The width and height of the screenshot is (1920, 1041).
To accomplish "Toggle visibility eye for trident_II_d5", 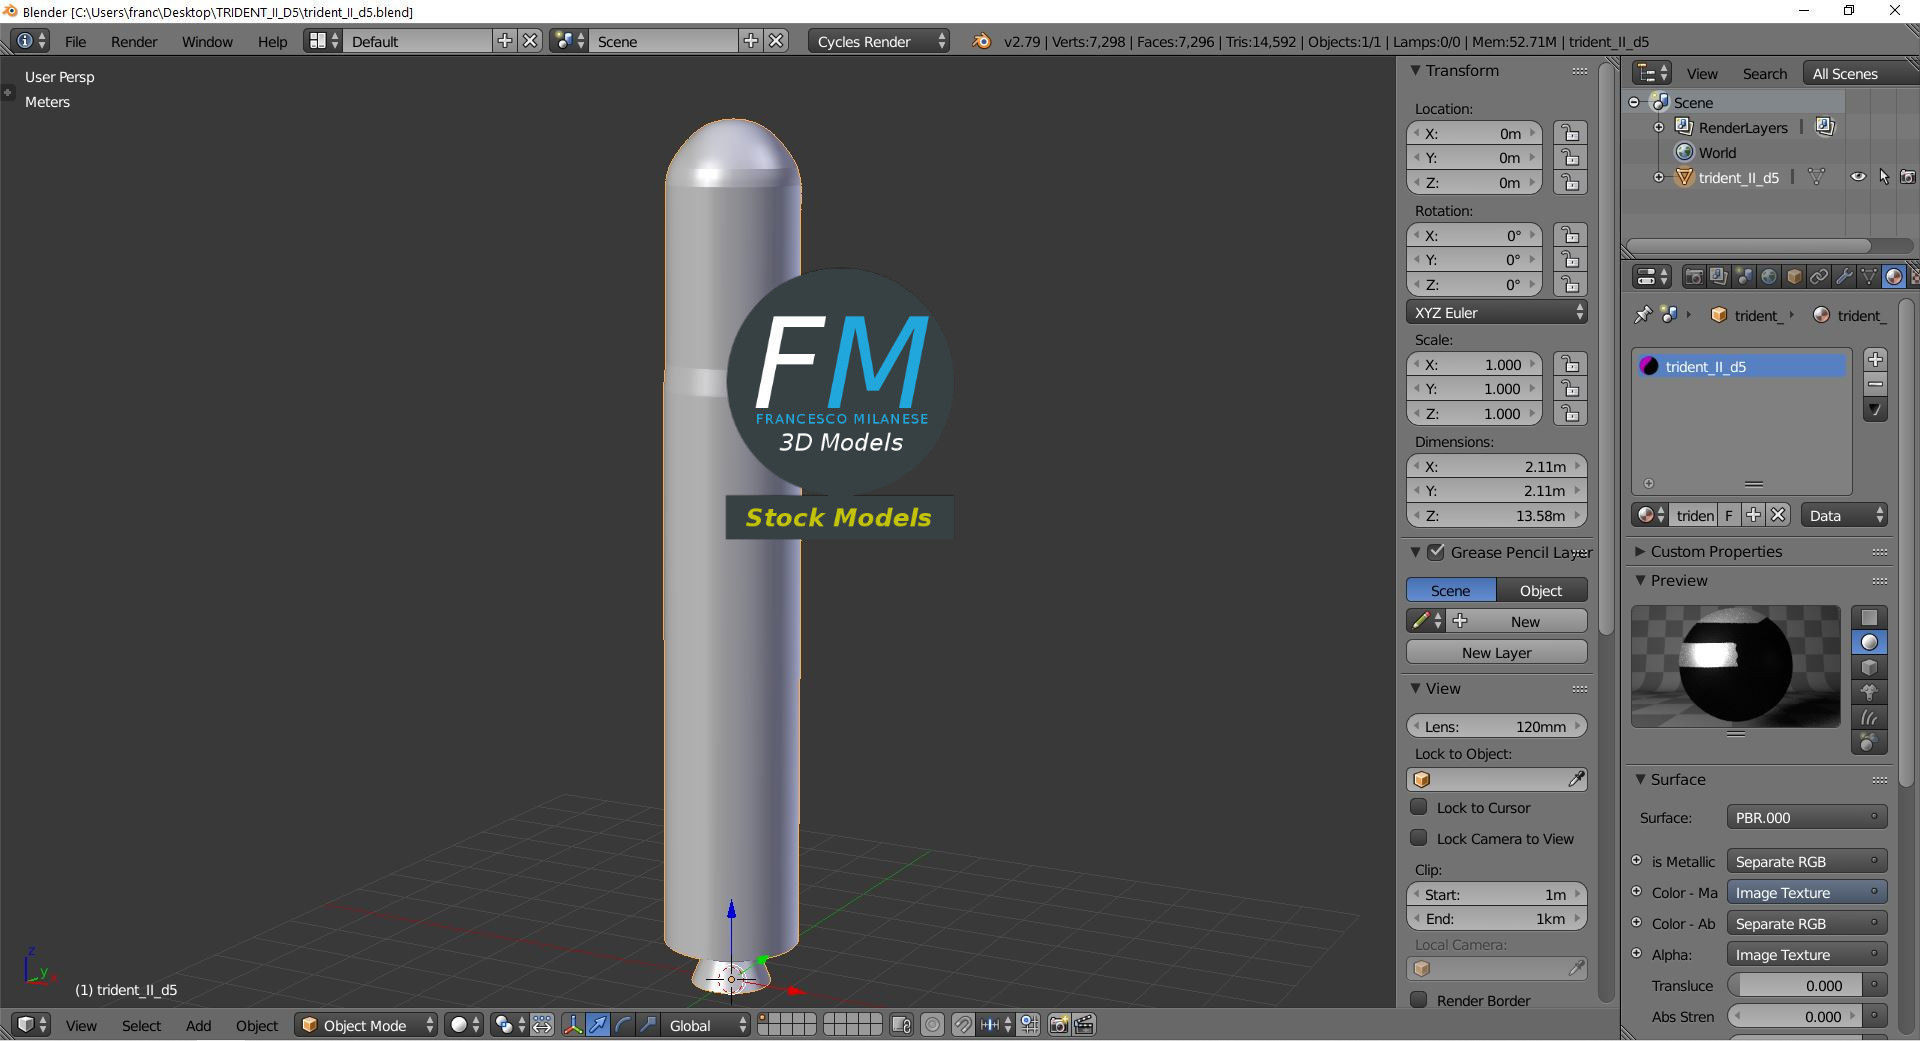I will click(1858, 177).
